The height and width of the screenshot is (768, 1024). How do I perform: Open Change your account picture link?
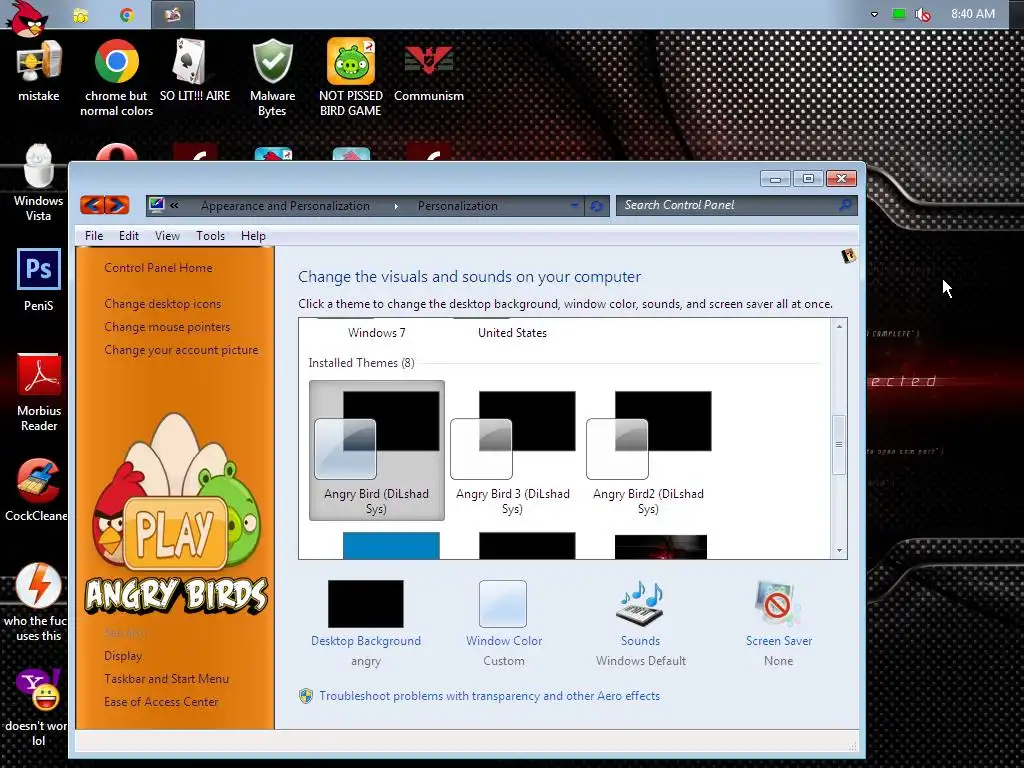click(181, 350)
